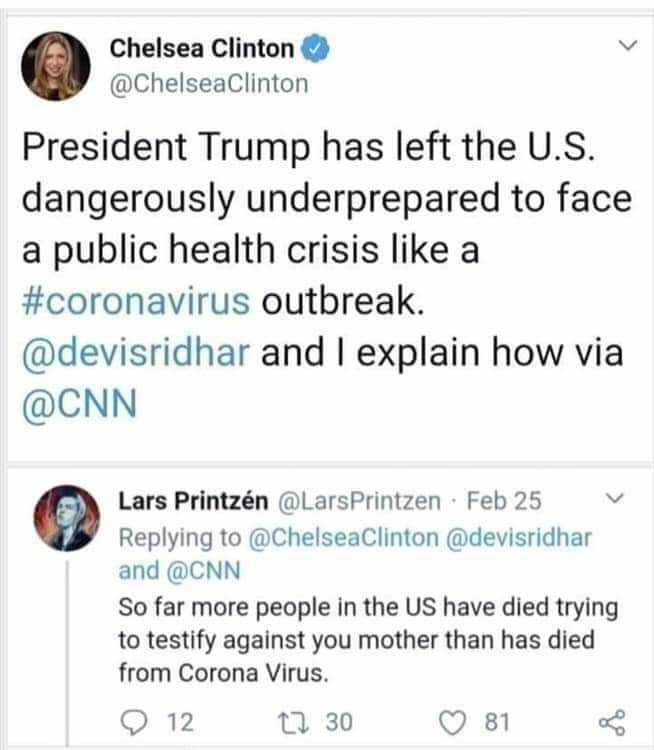Click the retweet arrows icon

pyautogui.click(x=297, y=722)
